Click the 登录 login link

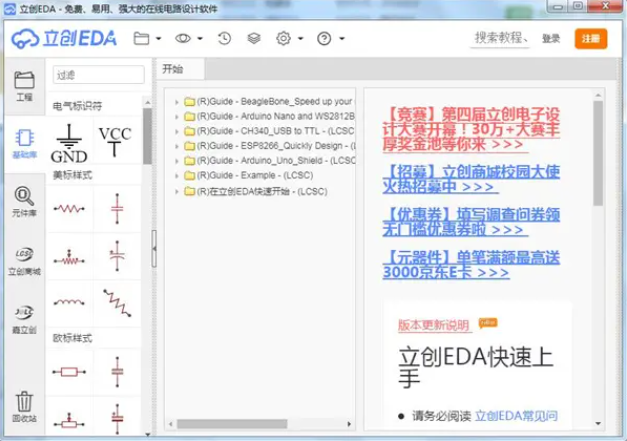coord(551,39)
